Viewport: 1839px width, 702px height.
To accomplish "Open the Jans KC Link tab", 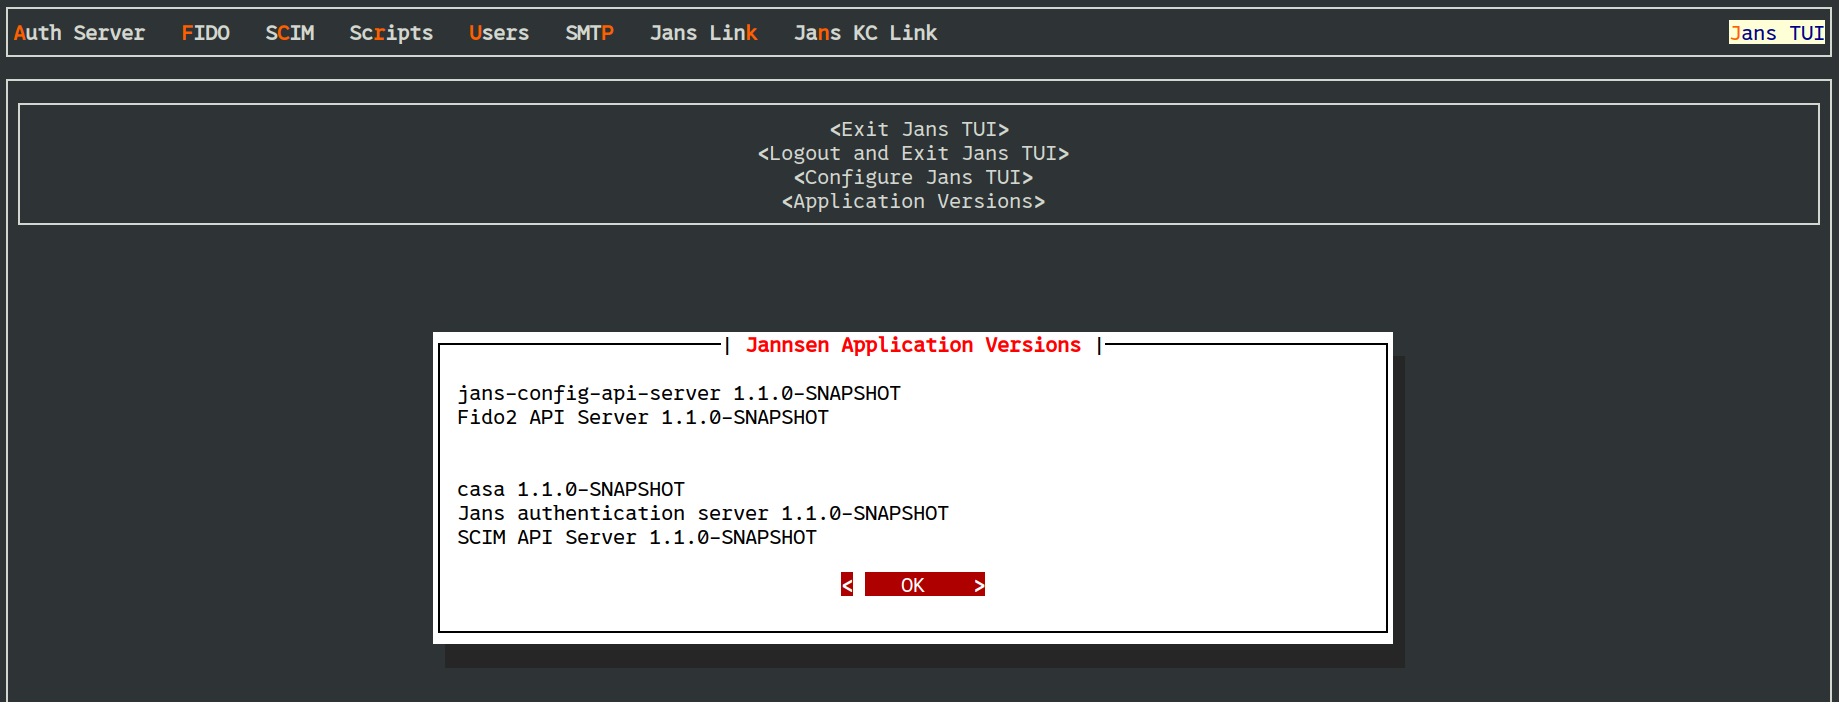I will tap(865, 33).
